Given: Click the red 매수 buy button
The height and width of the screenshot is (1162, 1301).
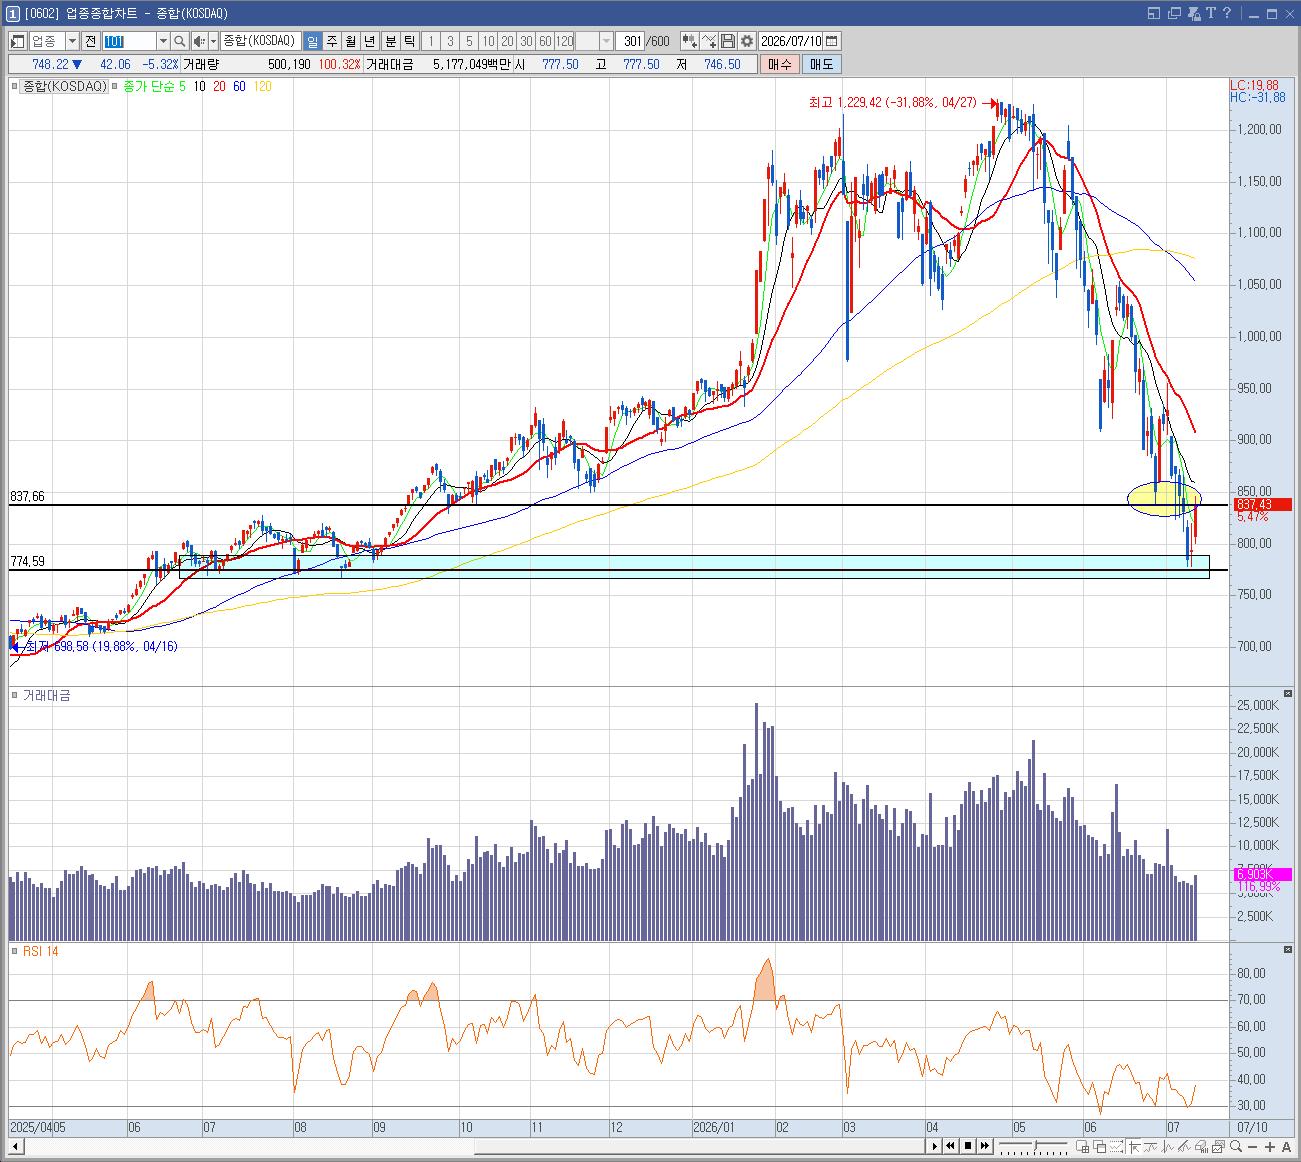Looking at the screenshot, I should pos(780,64).
